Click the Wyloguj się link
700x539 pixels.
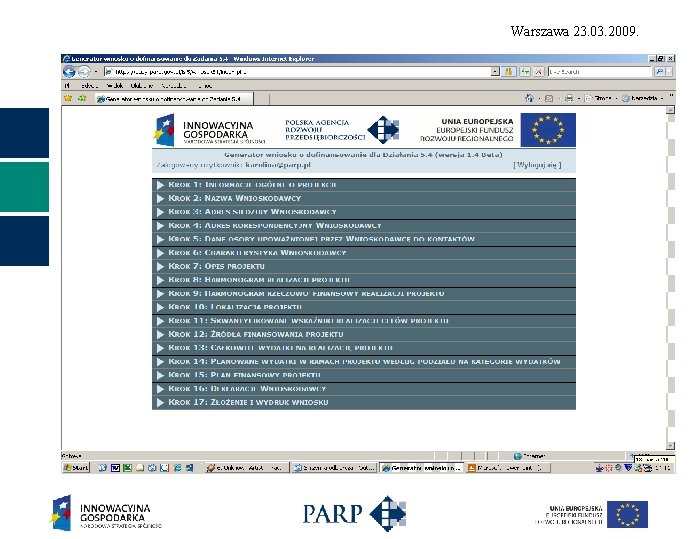click(537, 165)
